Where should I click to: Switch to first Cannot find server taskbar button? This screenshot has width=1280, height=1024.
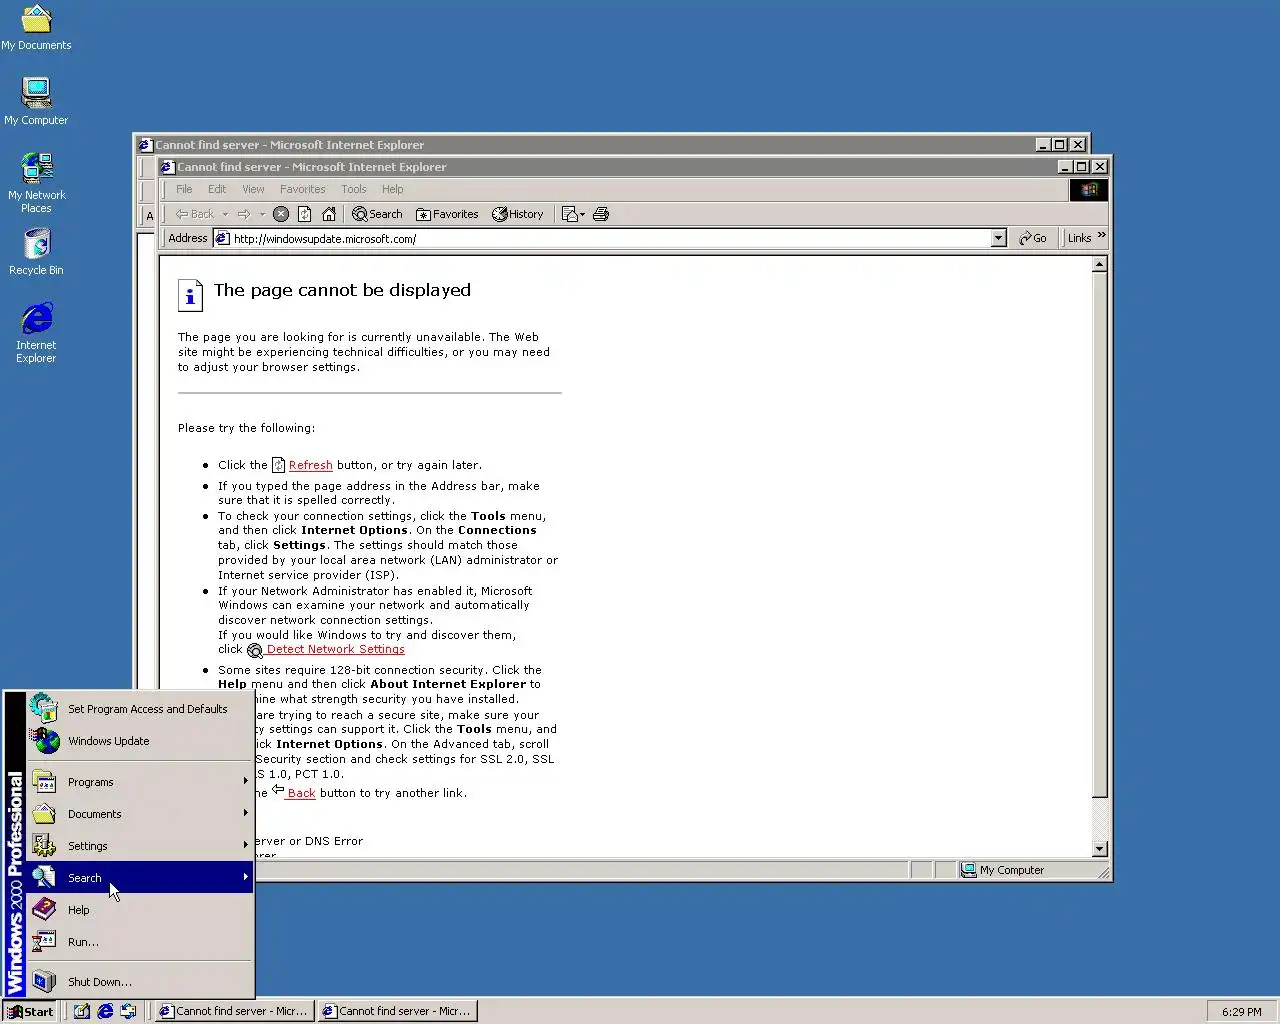234,1011
